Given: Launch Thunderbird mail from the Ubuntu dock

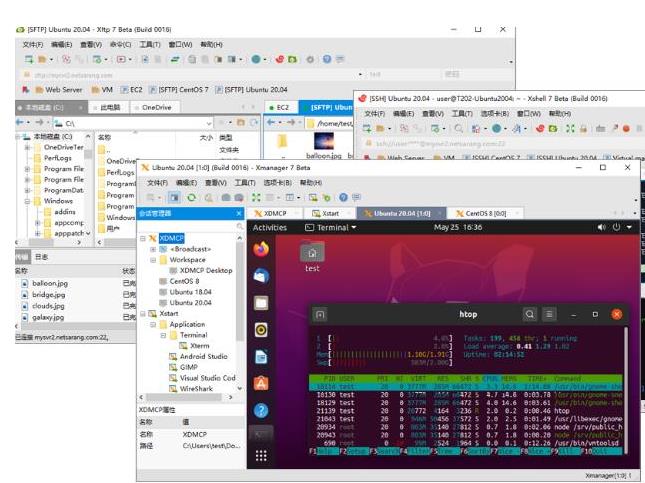Looking at the screenshot, I should click(x=261, y=276).
